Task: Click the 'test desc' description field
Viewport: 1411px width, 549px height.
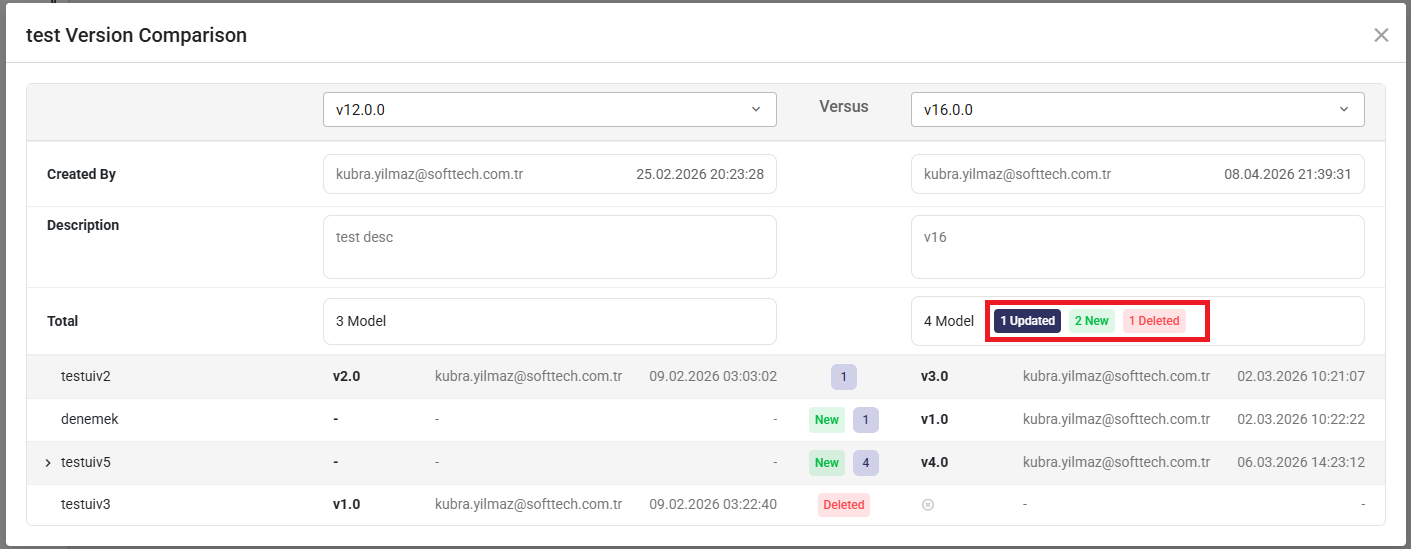Action: (x=549, y=247)
